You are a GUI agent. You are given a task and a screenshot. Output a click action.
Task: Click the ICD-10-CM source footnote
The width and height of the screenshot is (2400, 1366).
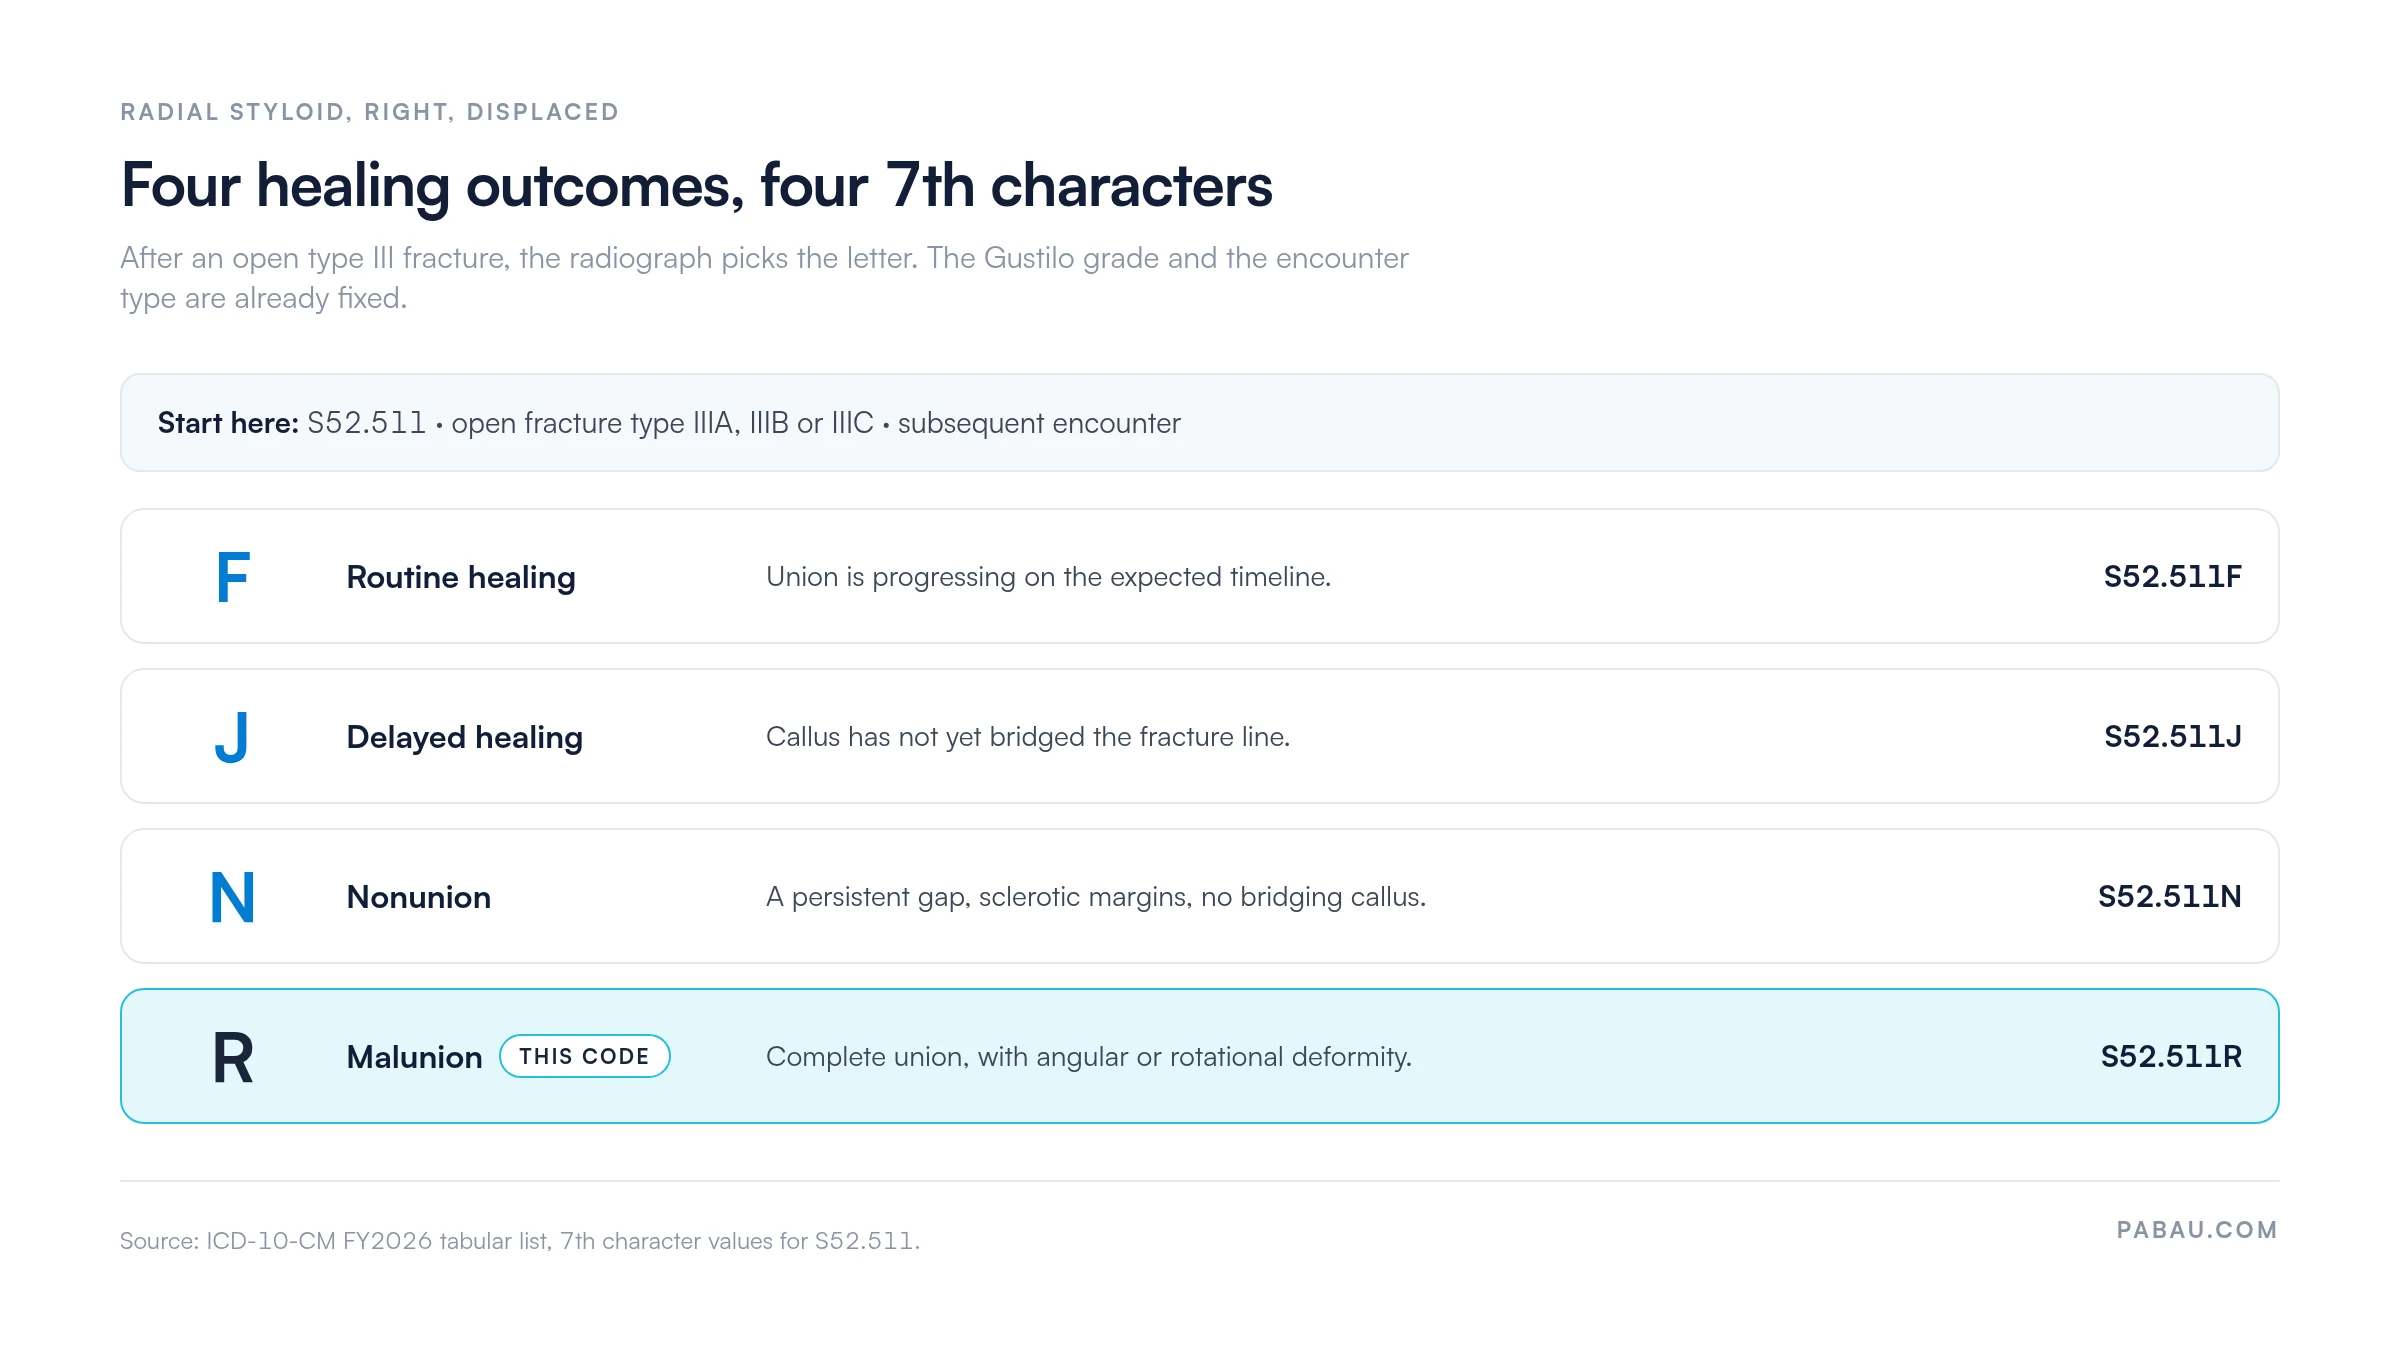[x=520, y=1241]
